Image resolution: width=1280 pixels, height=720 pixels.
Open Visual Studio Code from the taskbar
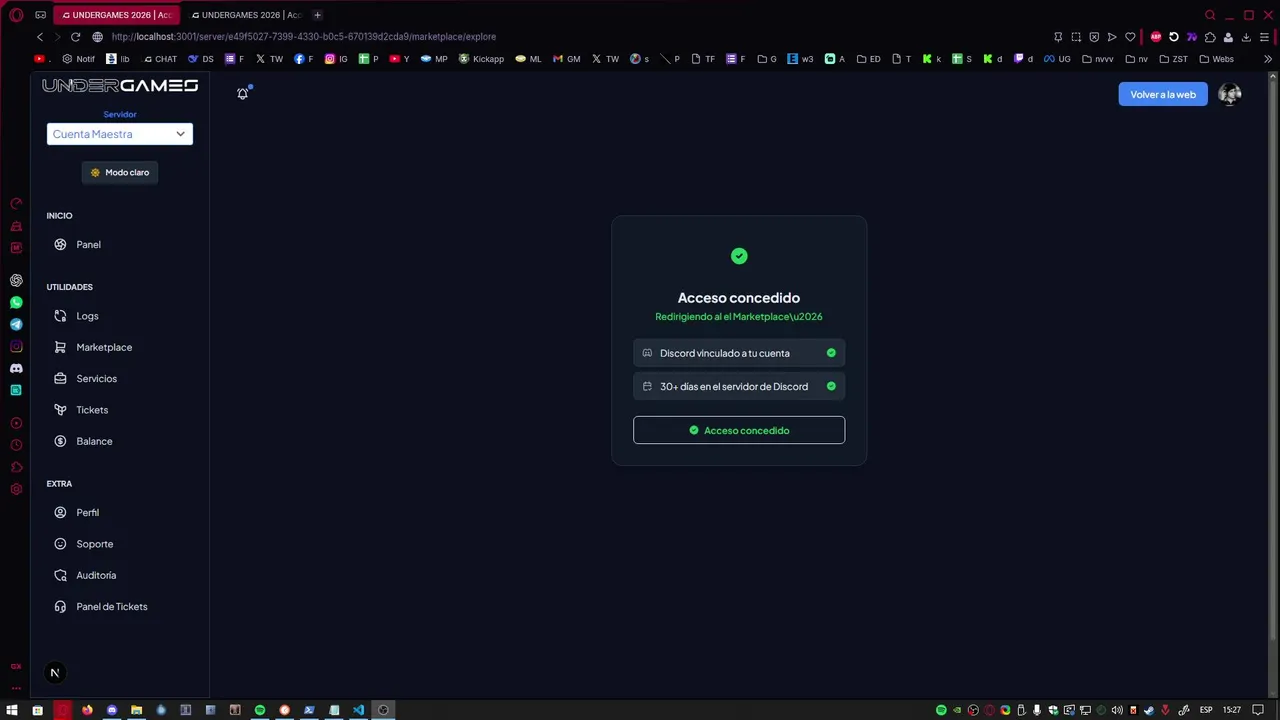(x=358, y=710)
